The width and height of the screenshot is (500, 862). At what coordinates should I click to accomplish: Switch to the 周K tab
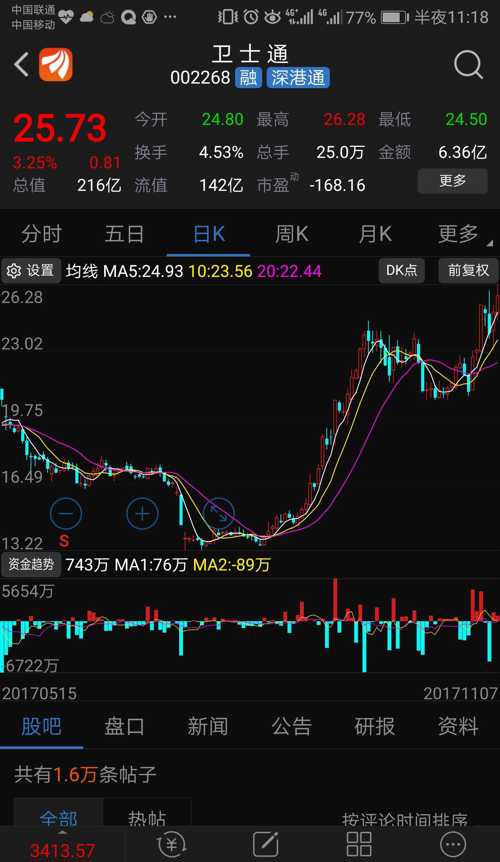click(x=292, y=234)
